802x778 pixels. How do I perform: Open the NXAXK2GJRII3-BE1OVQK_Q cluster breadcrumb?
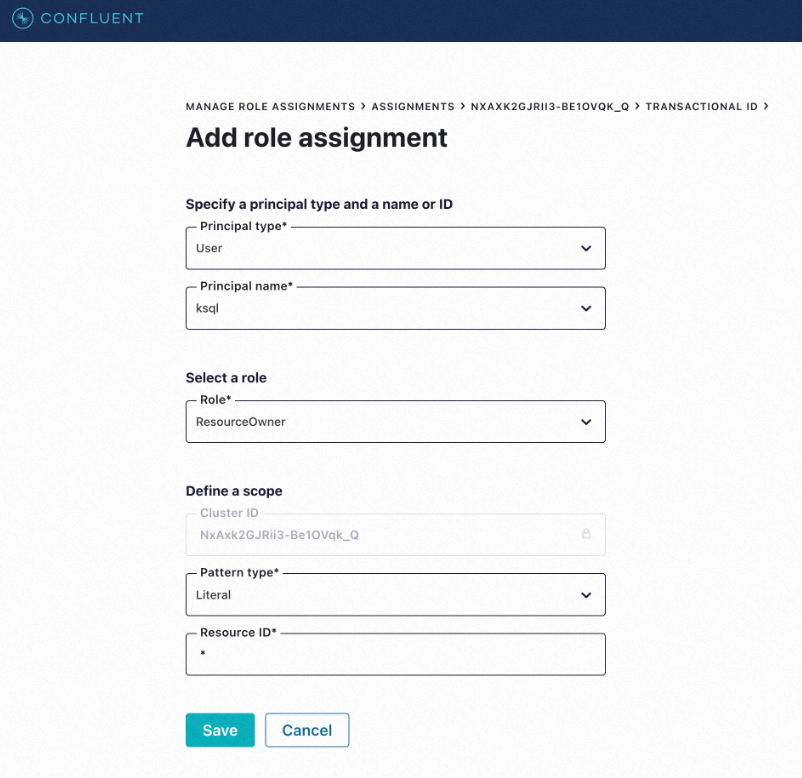click(550, 106)
